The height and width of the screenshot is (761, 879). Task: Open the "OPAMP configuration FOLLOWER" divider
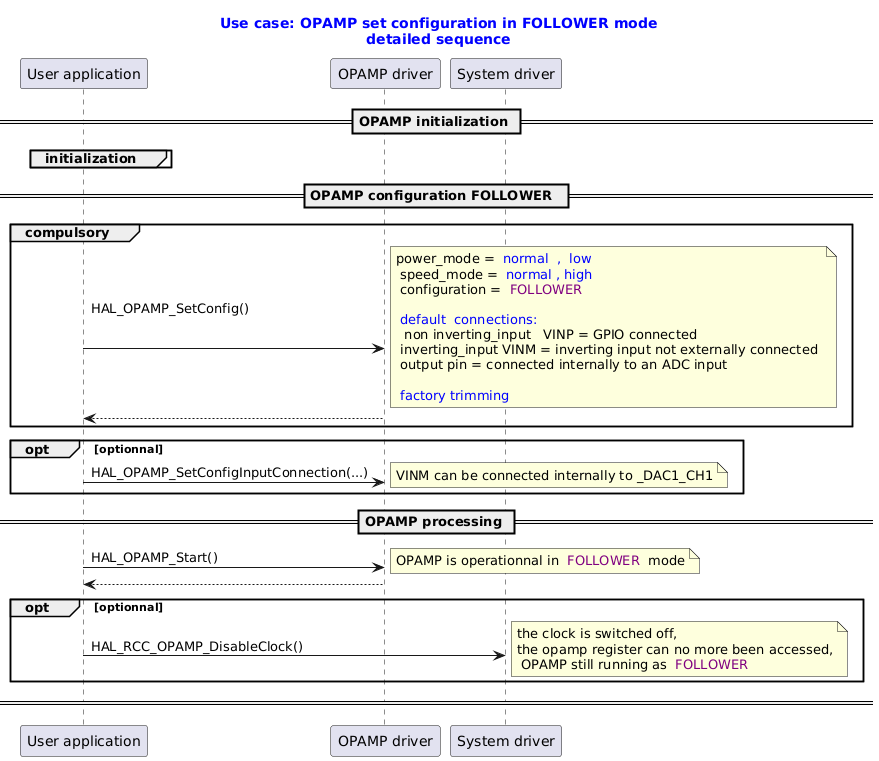(x=437, y=195)
